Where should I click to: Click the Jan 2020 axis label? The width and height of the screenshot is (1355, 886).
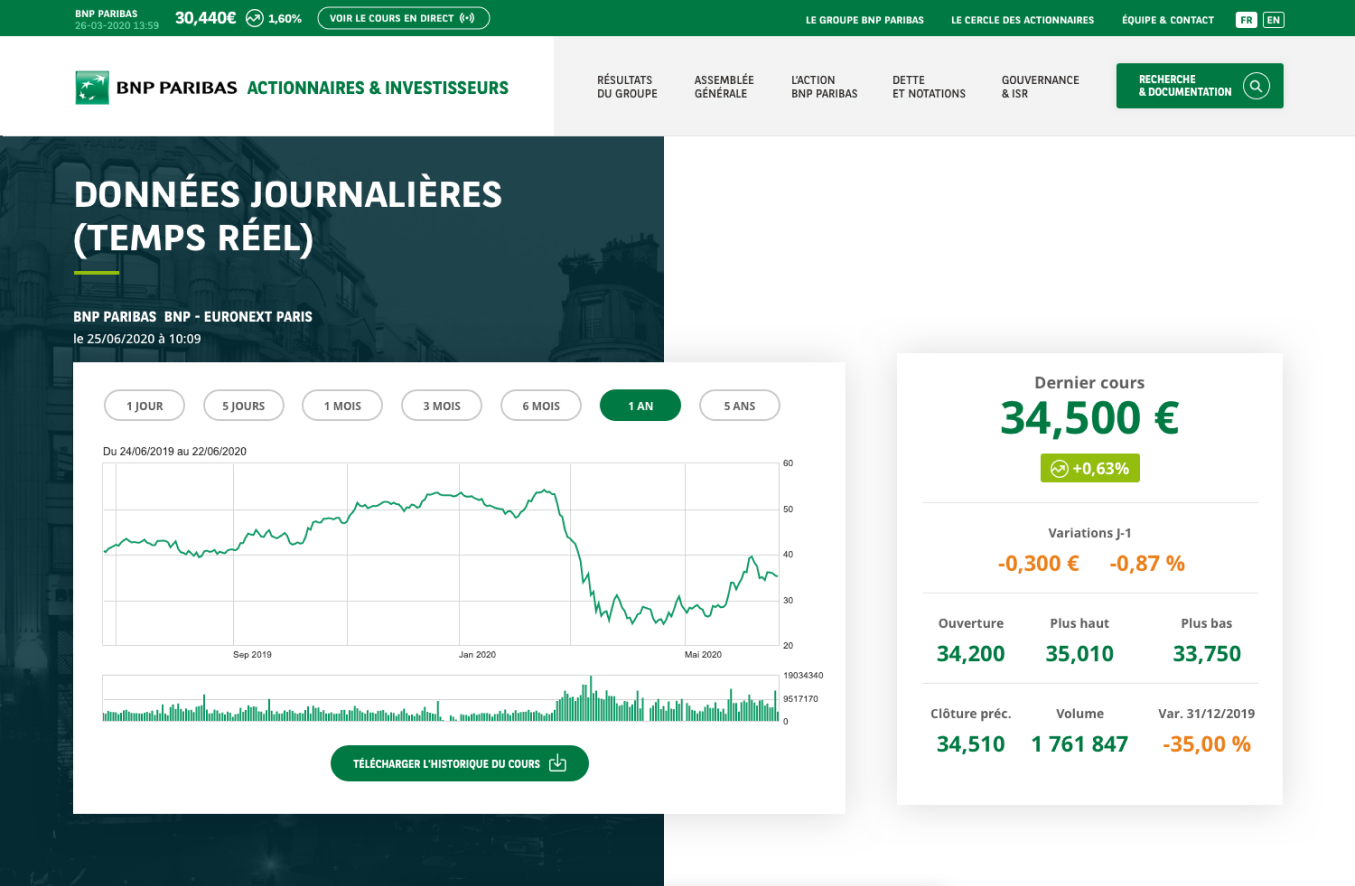click(477, 655)
